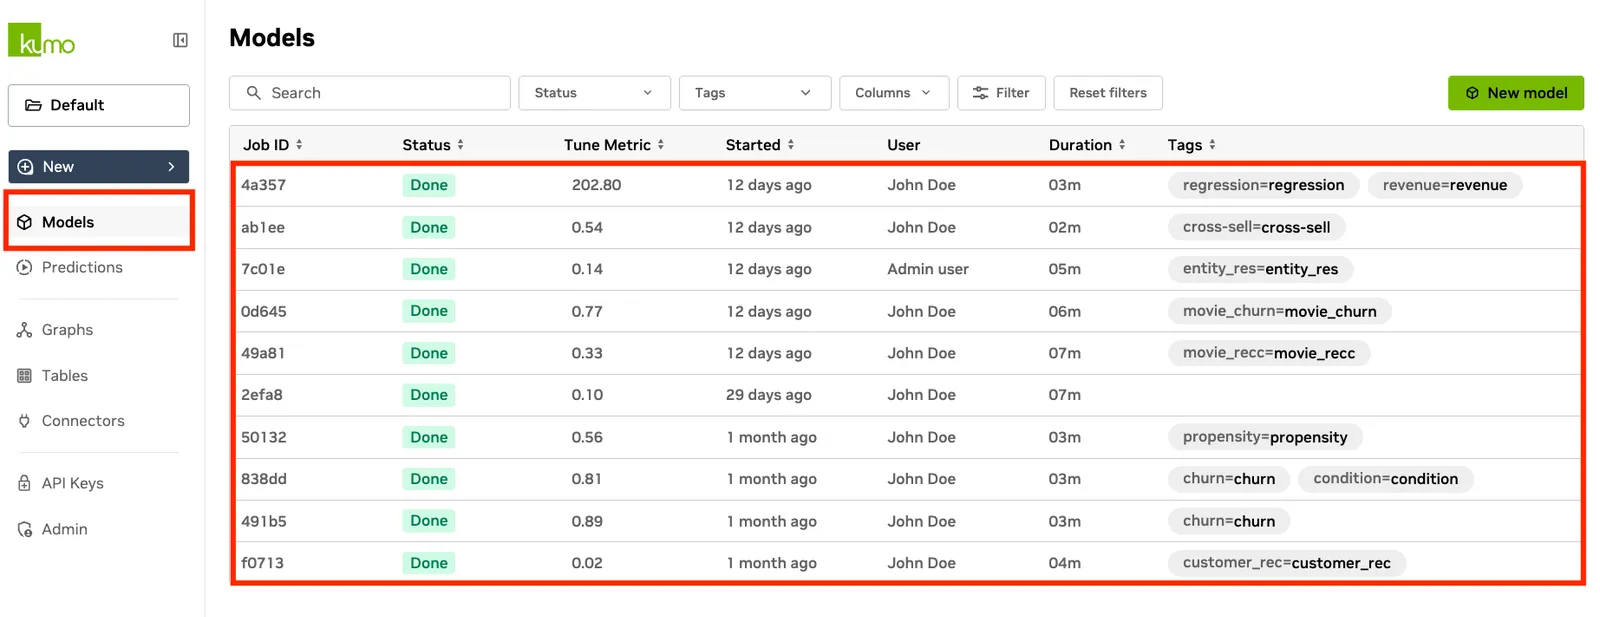The height and width of the screenshot is (617, 1600).
Task: Open job f0713 row
Action: coord(907,563)
